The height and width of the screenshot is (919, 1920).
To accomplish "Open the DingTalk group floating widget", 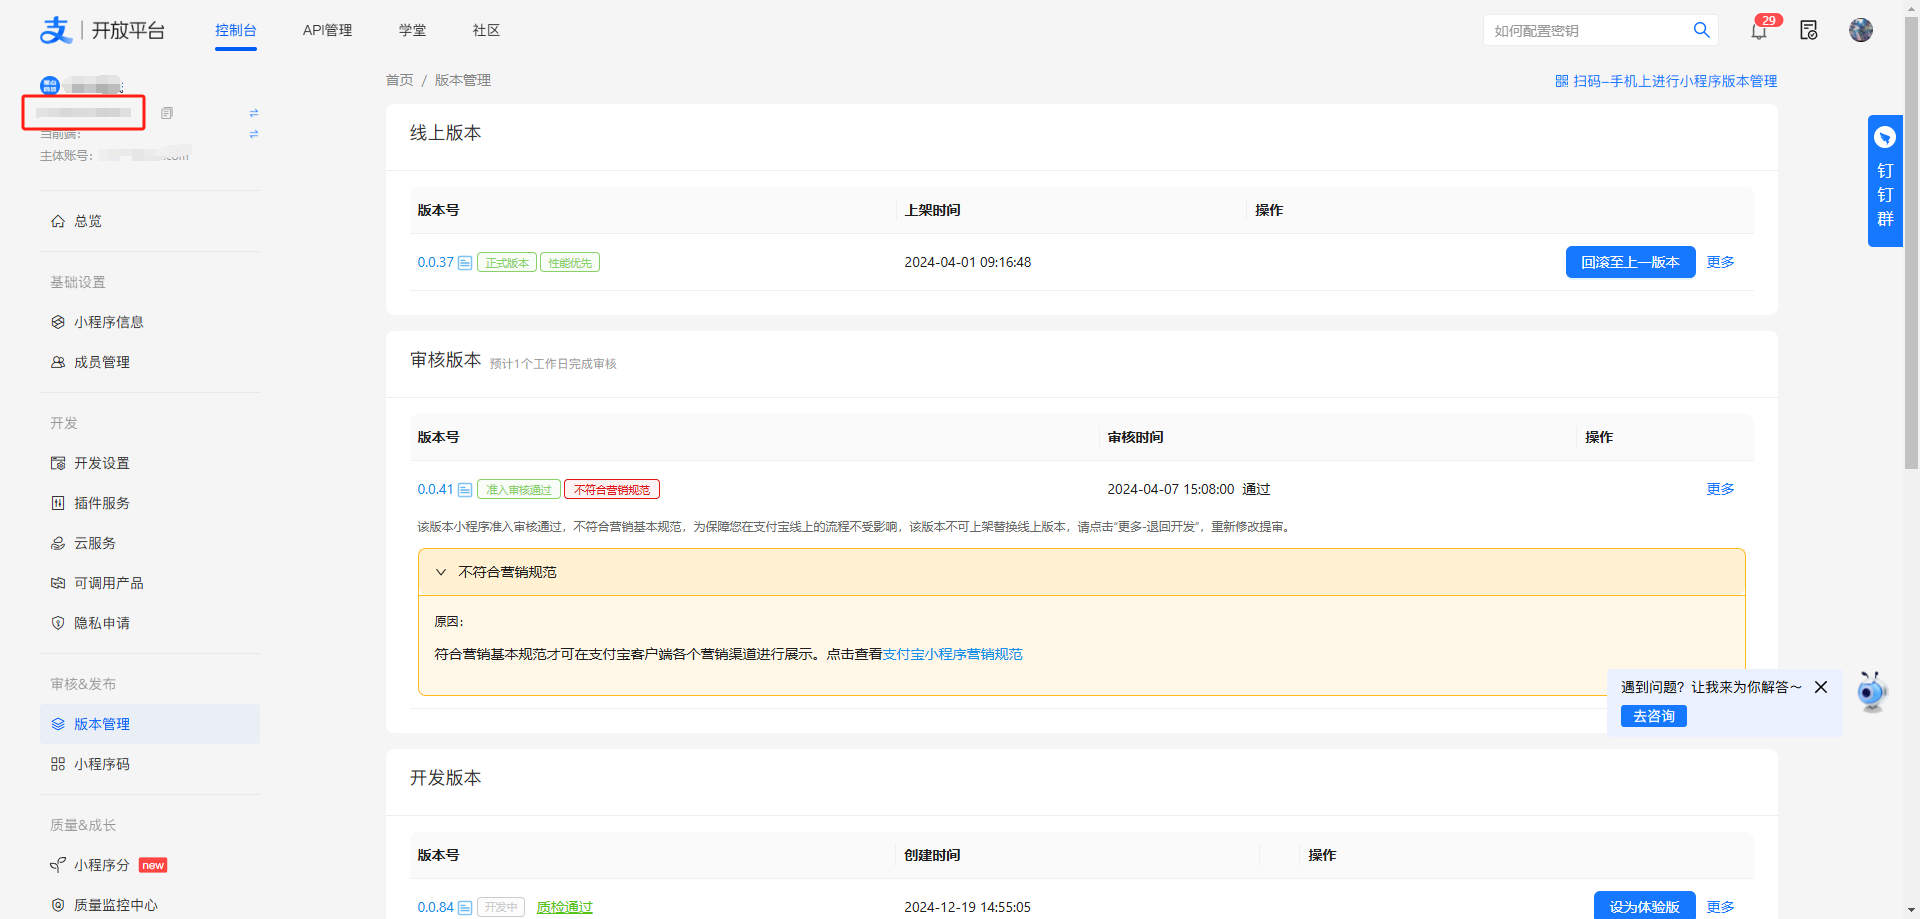I will click(x=1884, y=181).
